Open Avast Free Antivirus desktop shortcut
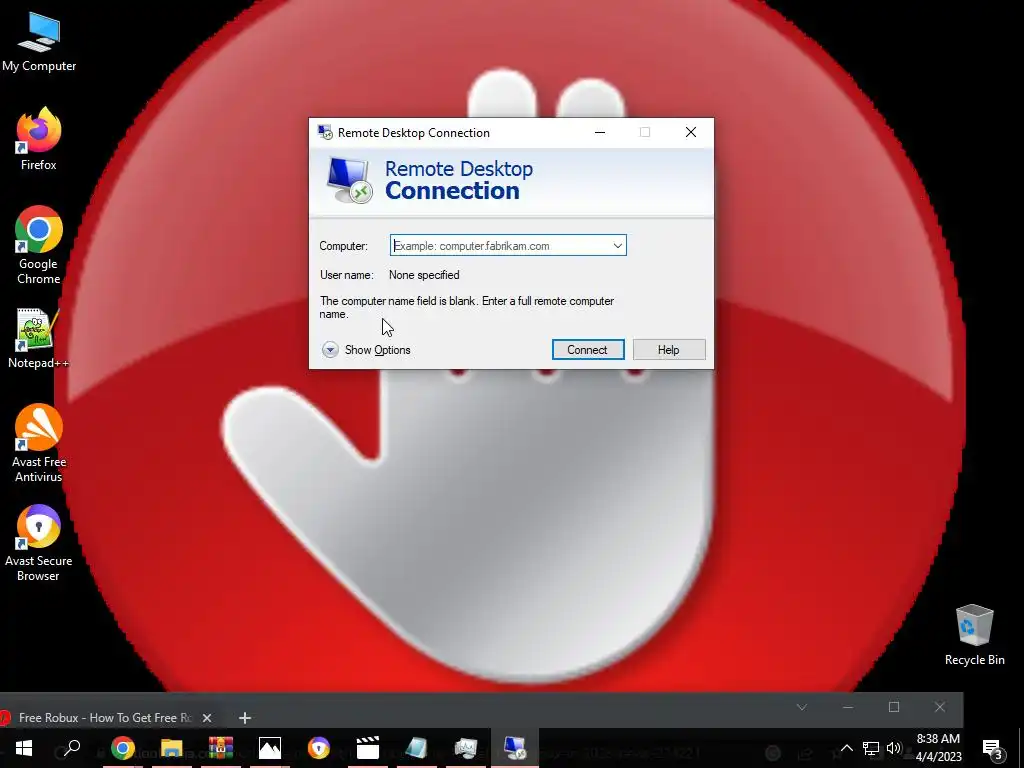Screen dimensions: 1024x768 click(39, 443)
